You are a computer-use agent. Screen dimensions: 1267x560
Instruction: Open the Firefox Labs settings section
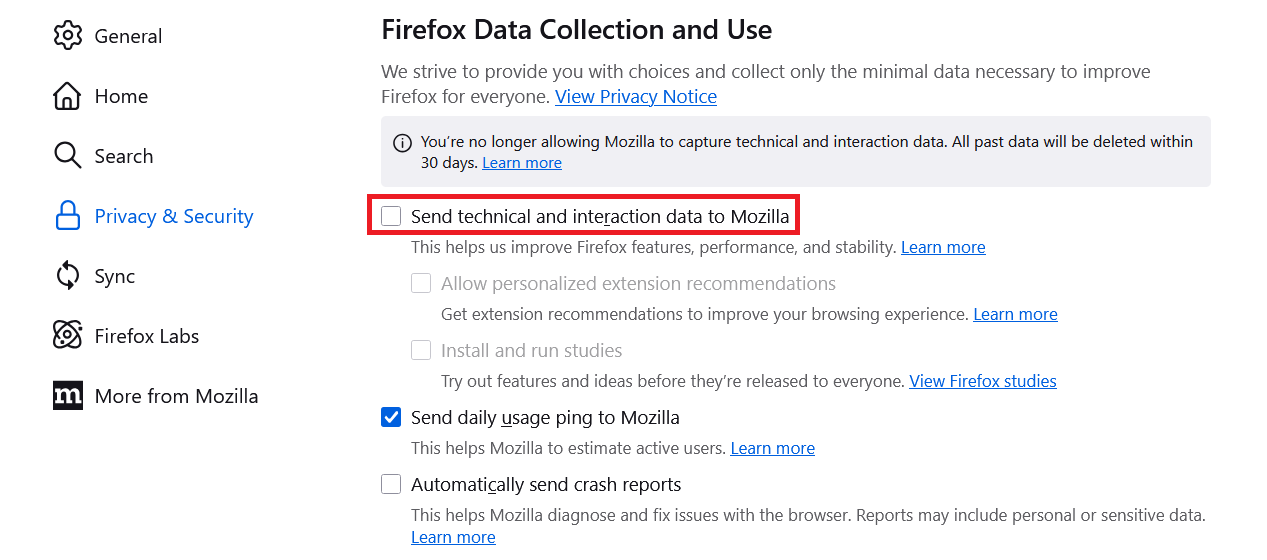click(146, 336)
